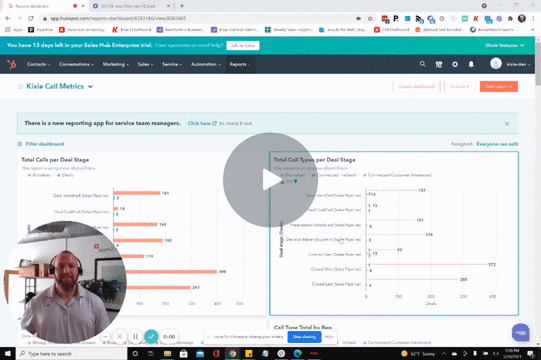Viewport: 541px width, 360px height.
Task: Switch to the second browser tab
Action: 132,6
